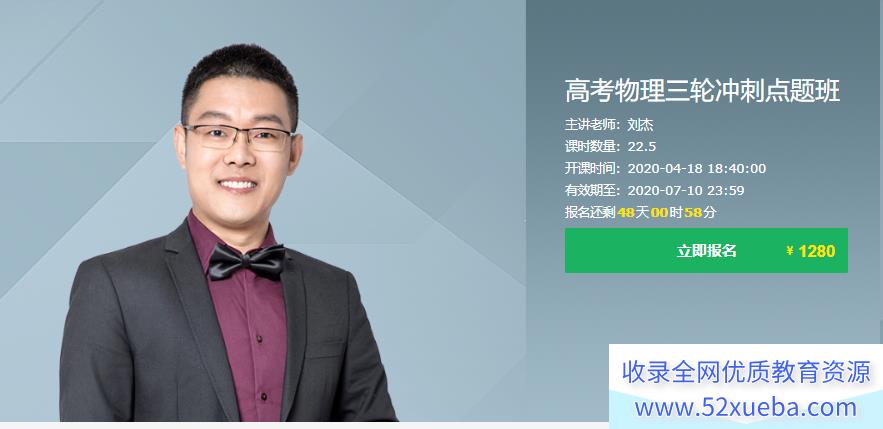Click the 22.5 lesson count value

pyautogui.click(x=642, y=147)
